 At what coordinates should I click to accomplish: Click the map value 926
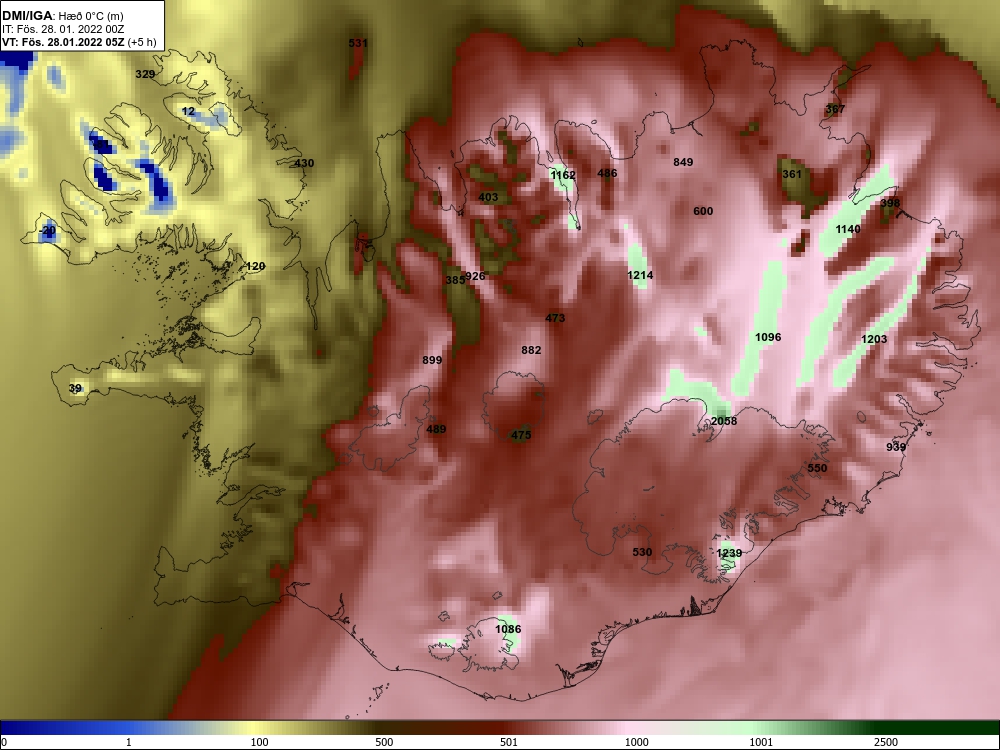475,276
